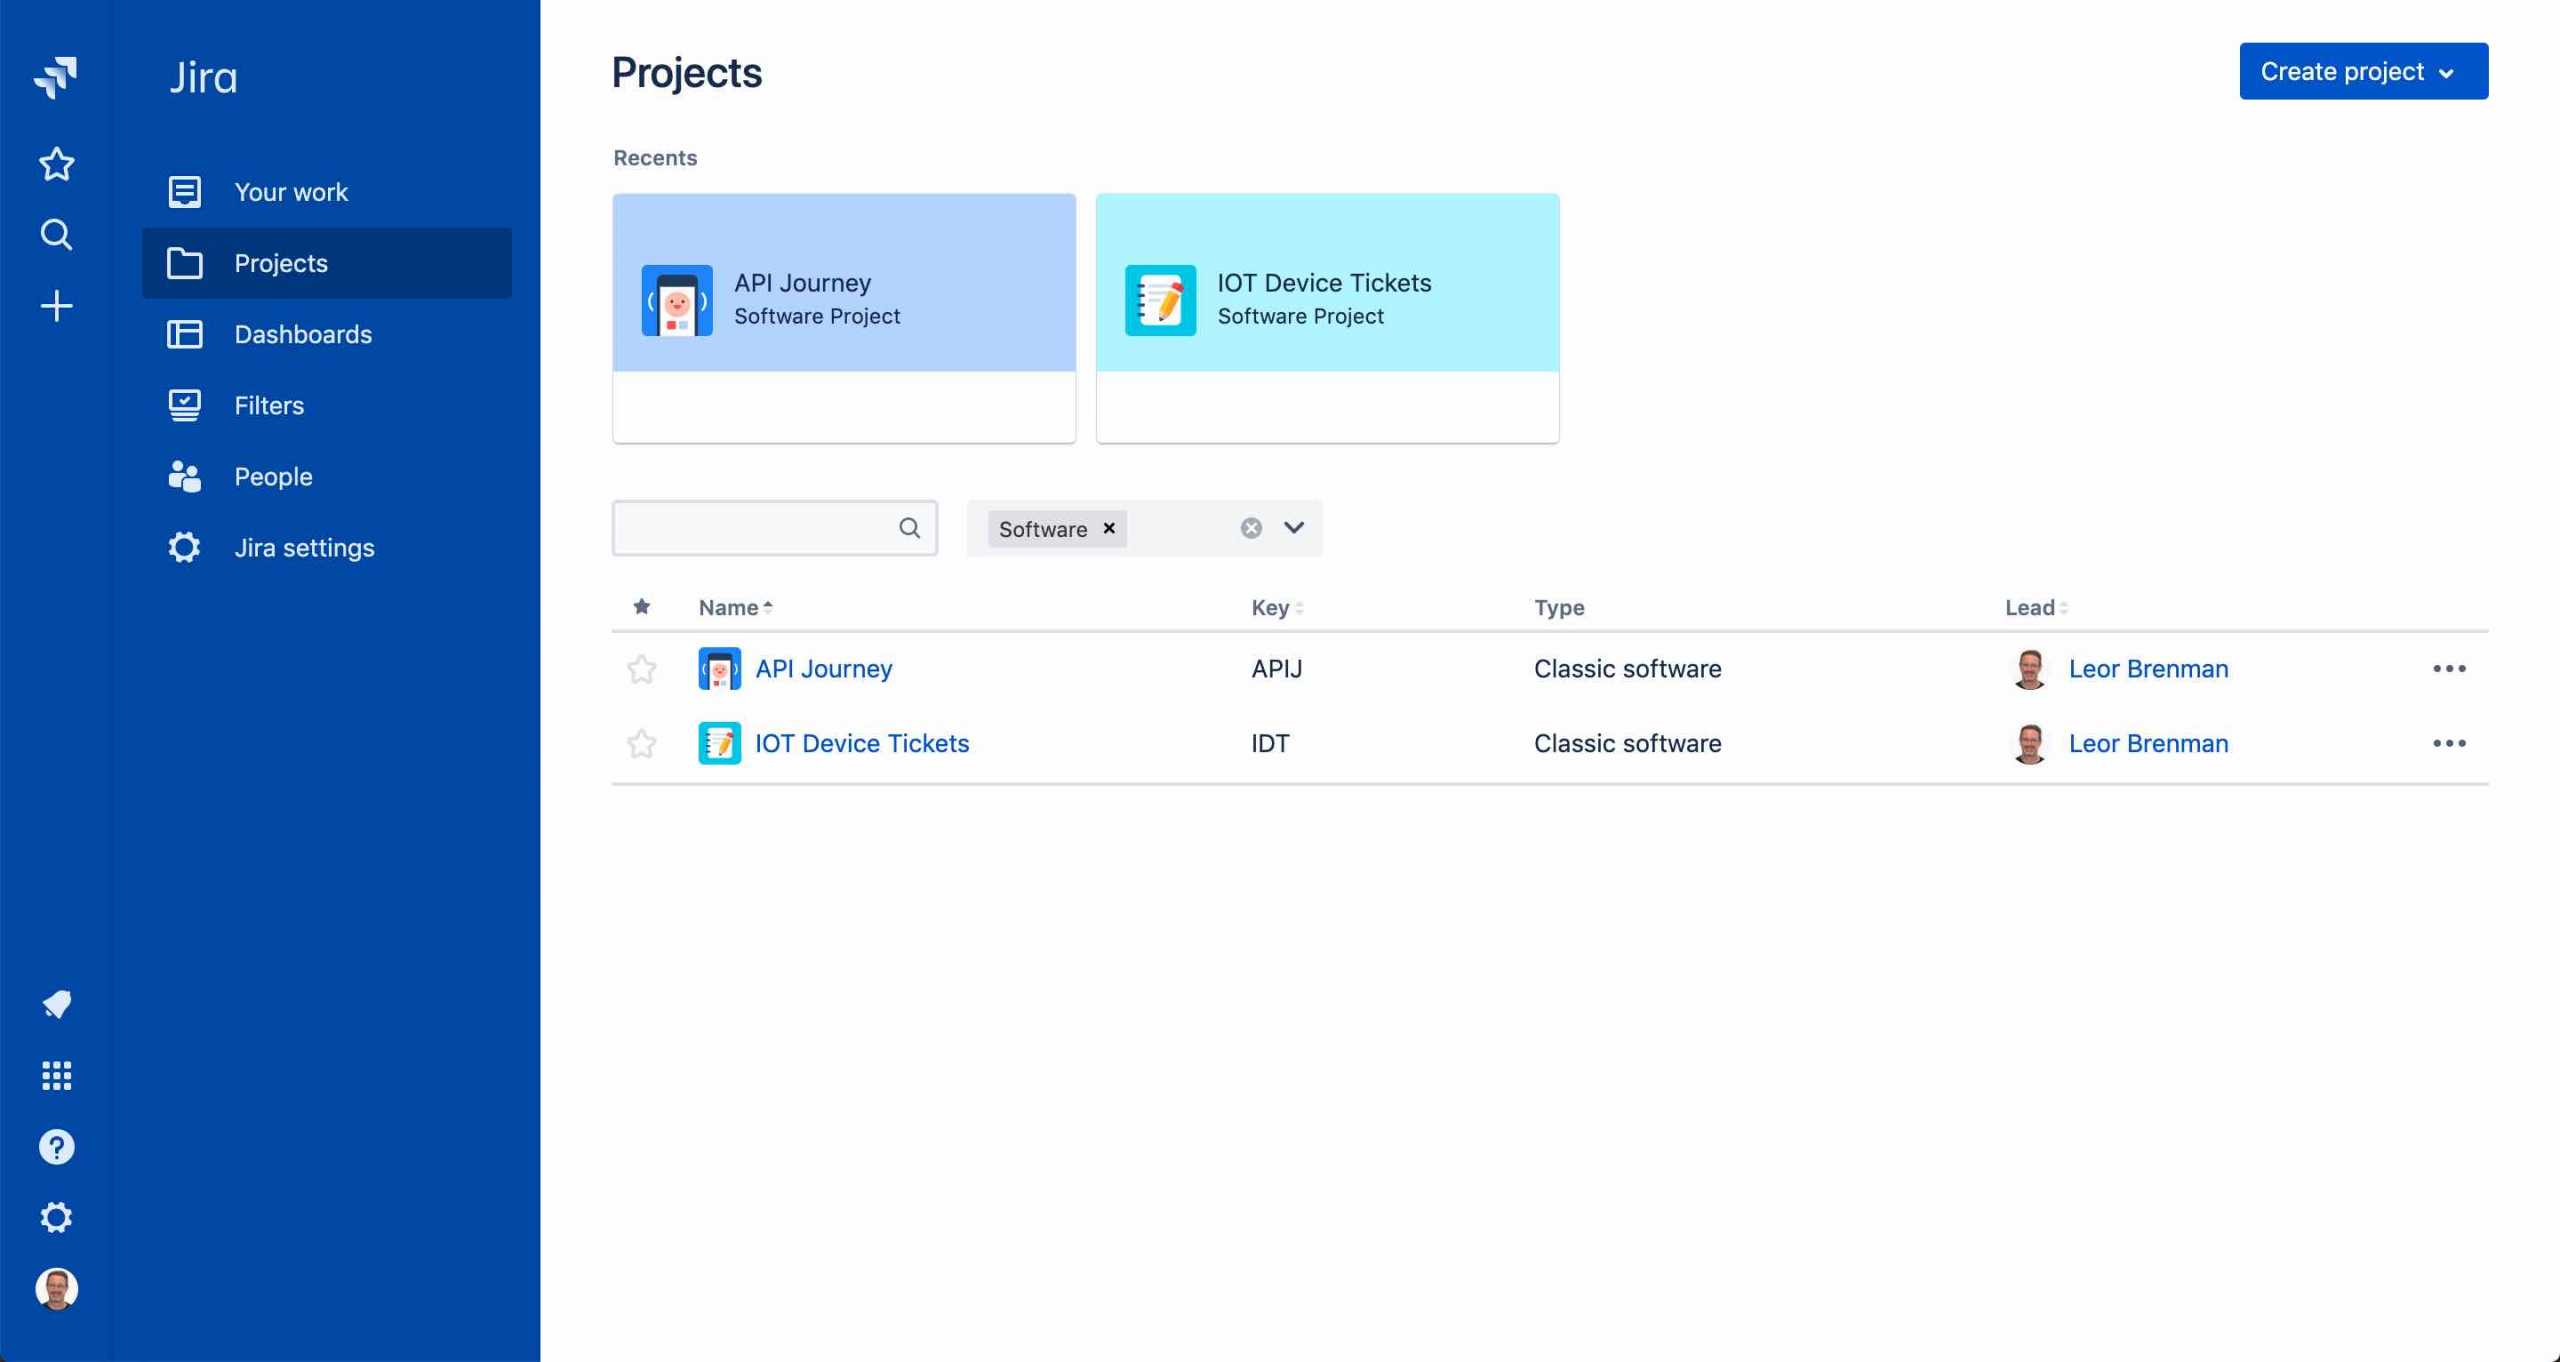Click Classic software type in IOT row

click(x=1627, y=743)
